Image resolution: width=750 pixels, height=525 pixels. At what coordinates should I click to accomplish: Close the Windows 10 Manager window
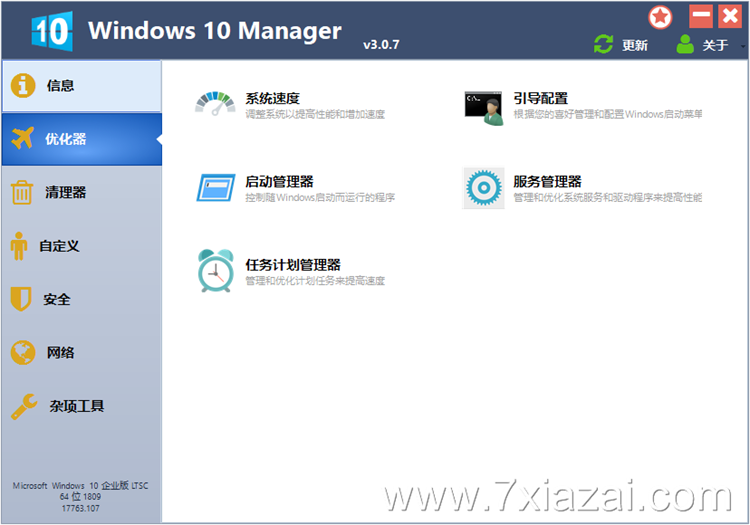tap(730, 17)
